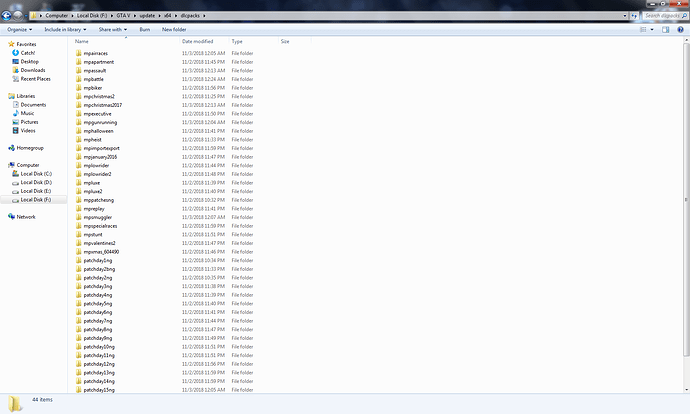Select the mpheist folder icon
Viewport: 690px width, 414px height.
79,139
